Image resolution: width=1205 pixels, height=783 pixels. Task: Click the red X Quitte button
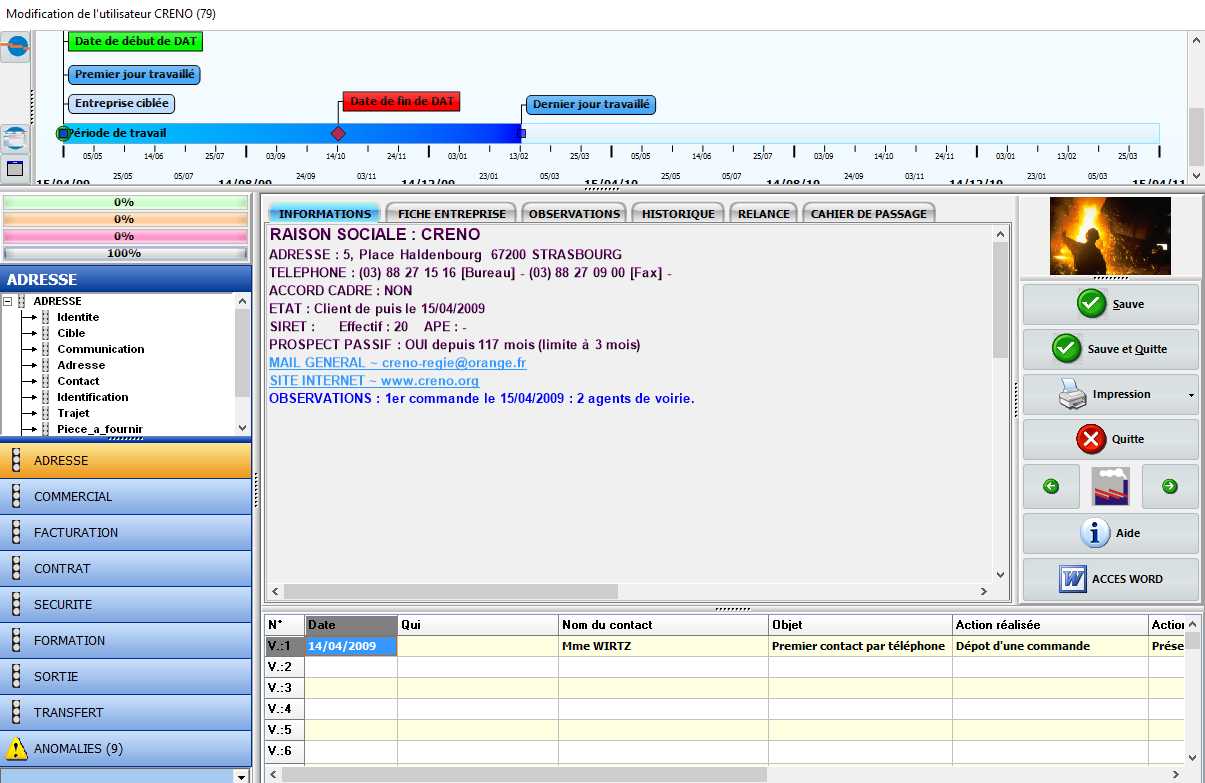click(x=1110, y=439)
